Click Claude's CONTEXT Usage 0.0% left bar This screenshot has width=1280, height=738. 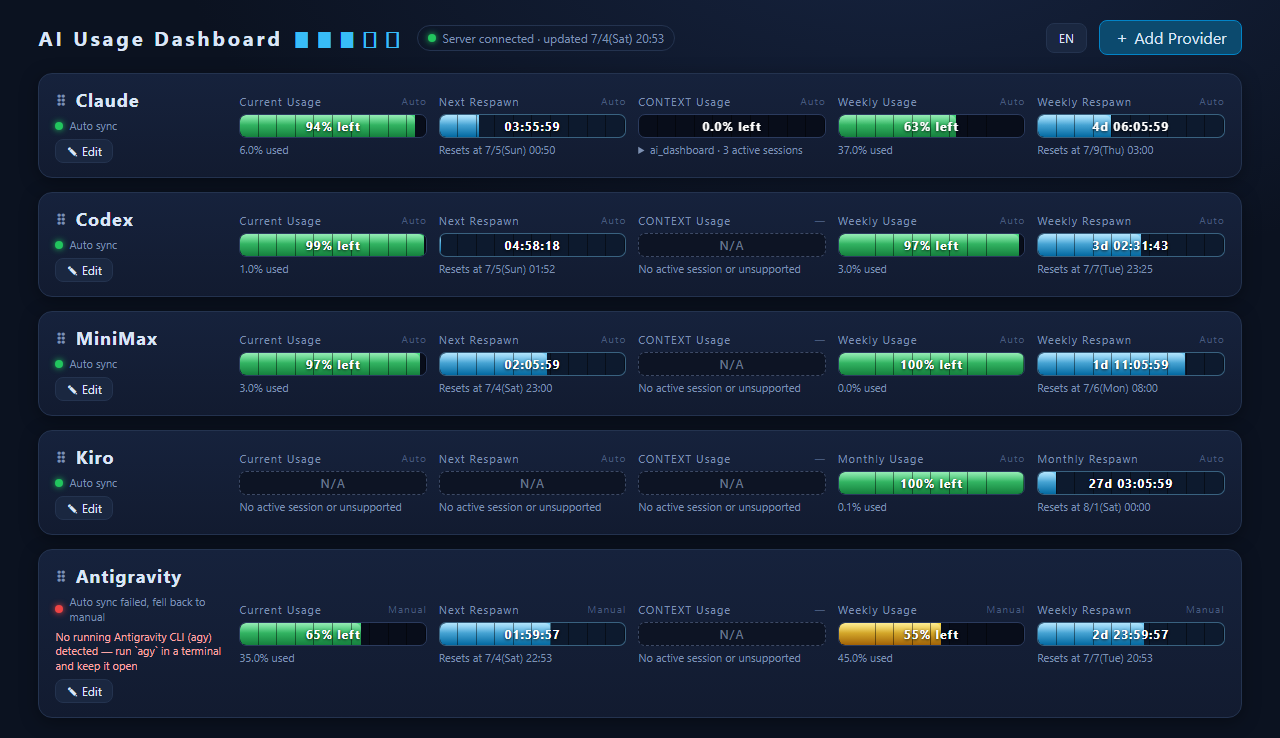732,126
